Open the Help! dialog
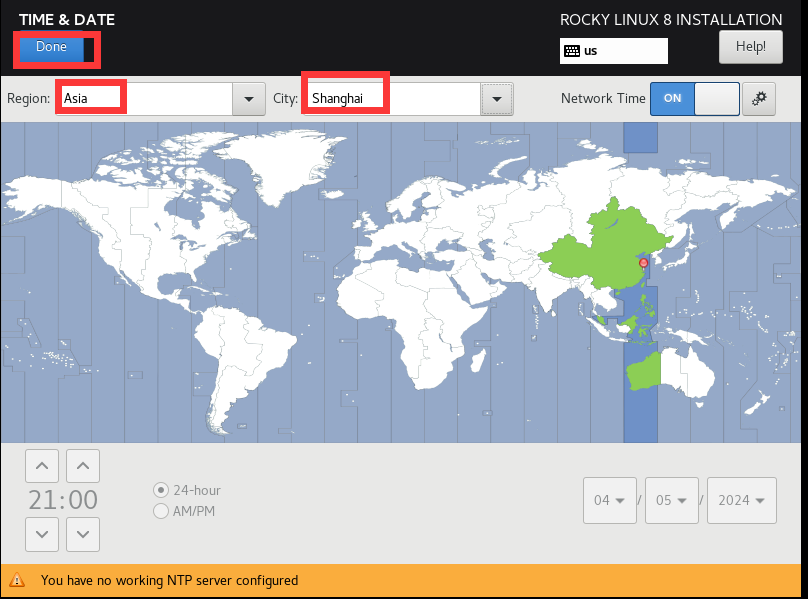This screenshot has height=599, width=808. point(750,47)
